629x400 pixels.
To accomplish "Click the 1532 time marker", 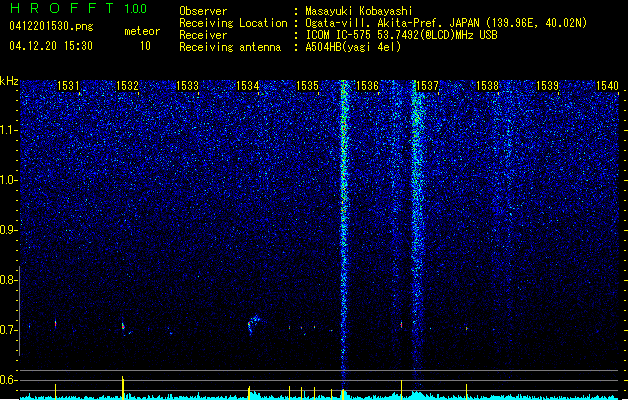I will tap(127, 86).
